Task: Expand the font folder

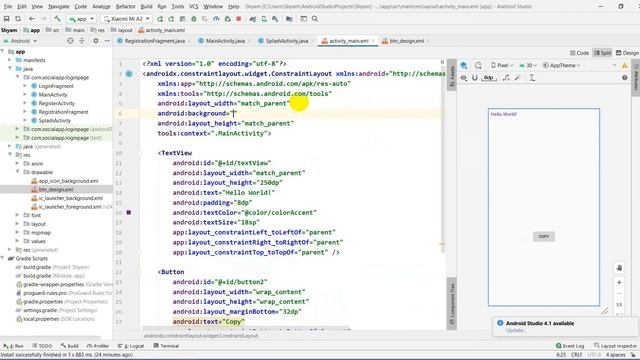Action: click(18, 215)
